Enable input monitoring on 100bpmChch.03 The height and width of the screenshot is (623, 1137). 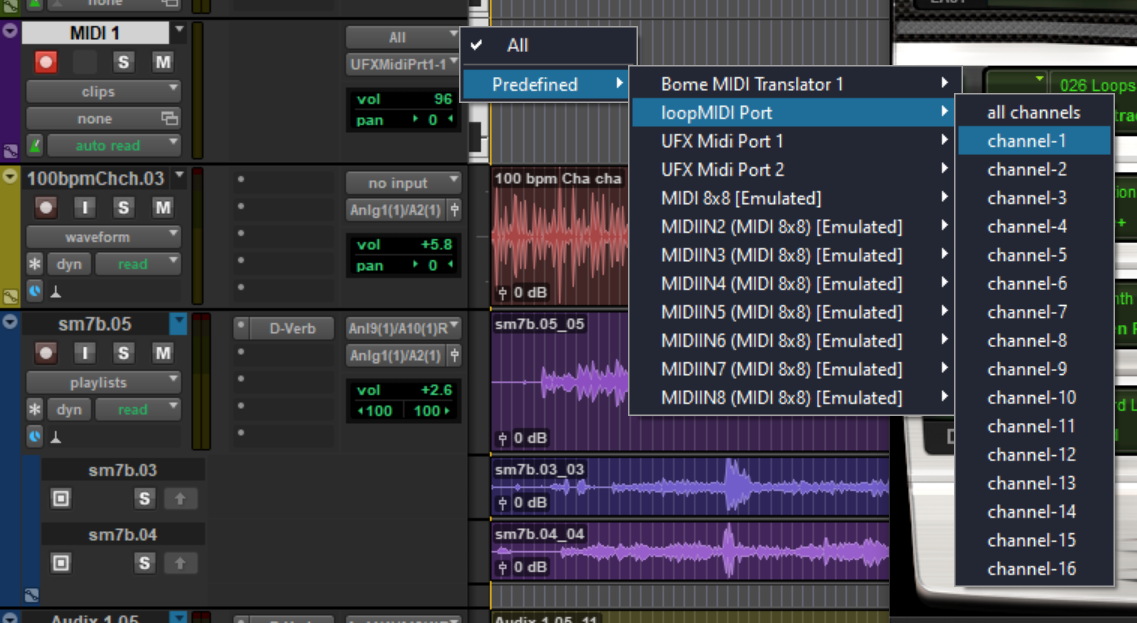point(85,208)
